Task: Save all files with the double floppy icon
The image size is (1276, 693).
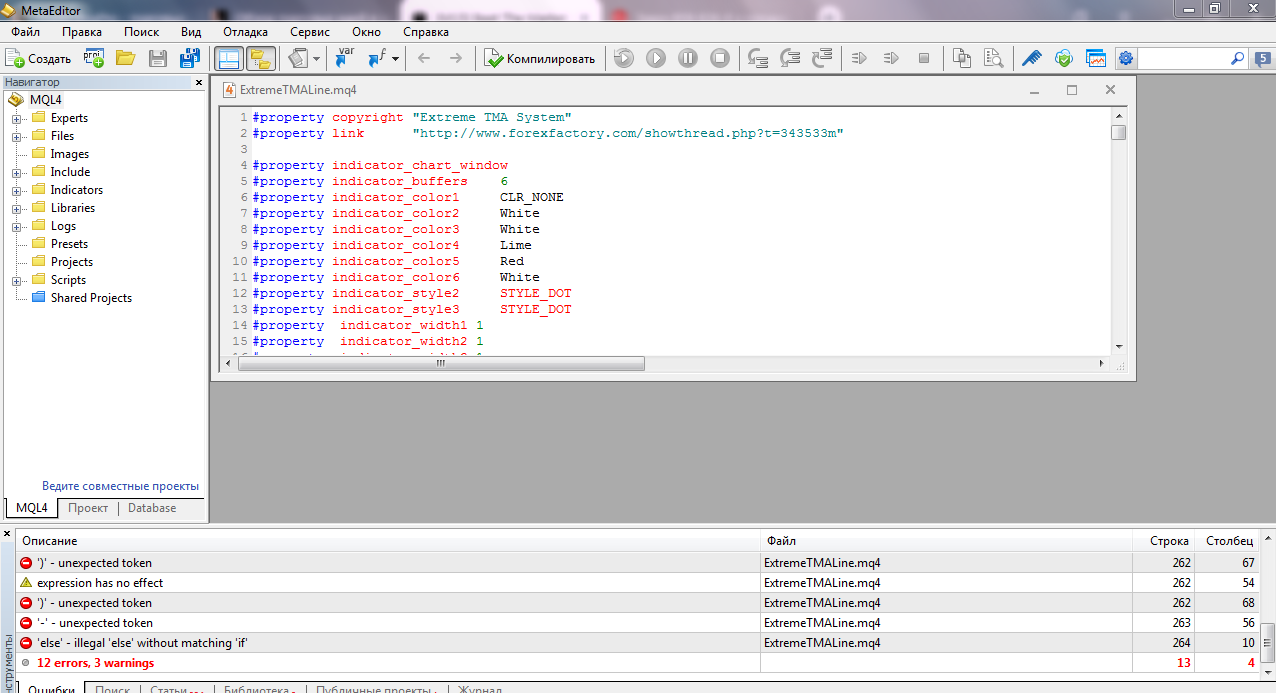Action: tap(190, 58)
